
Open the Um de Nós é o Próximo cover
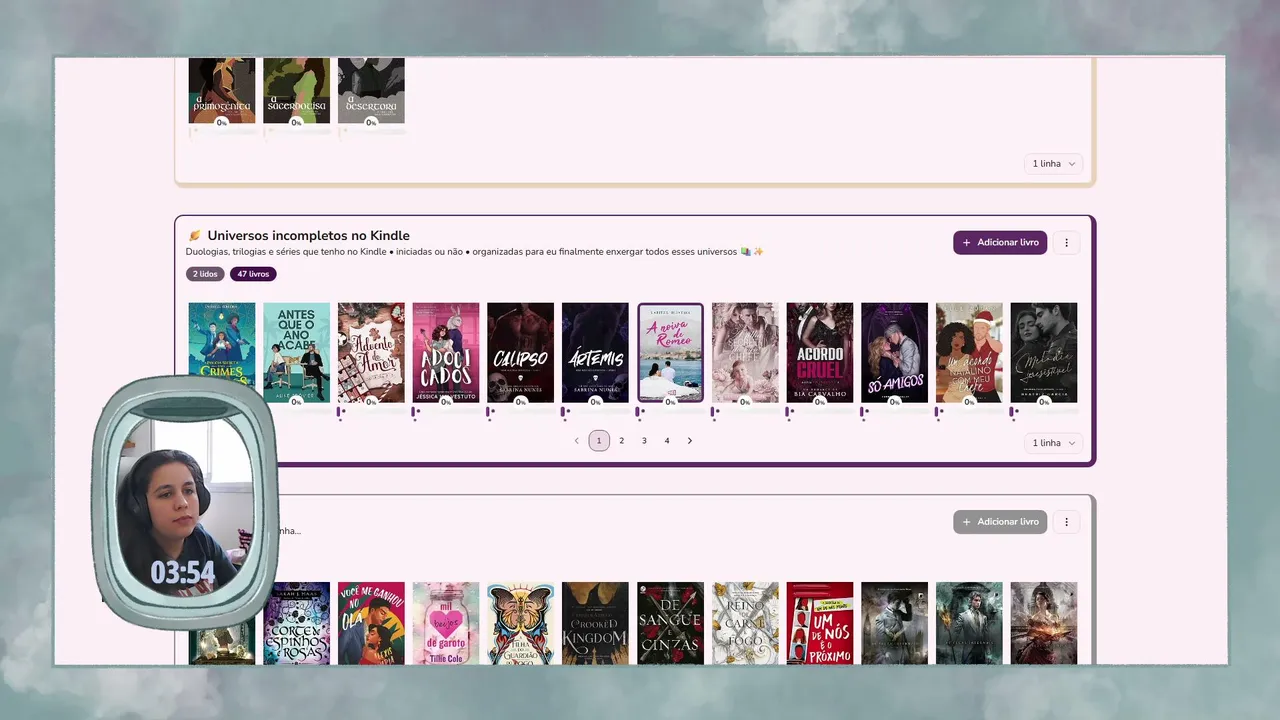[x=820, y=623]
